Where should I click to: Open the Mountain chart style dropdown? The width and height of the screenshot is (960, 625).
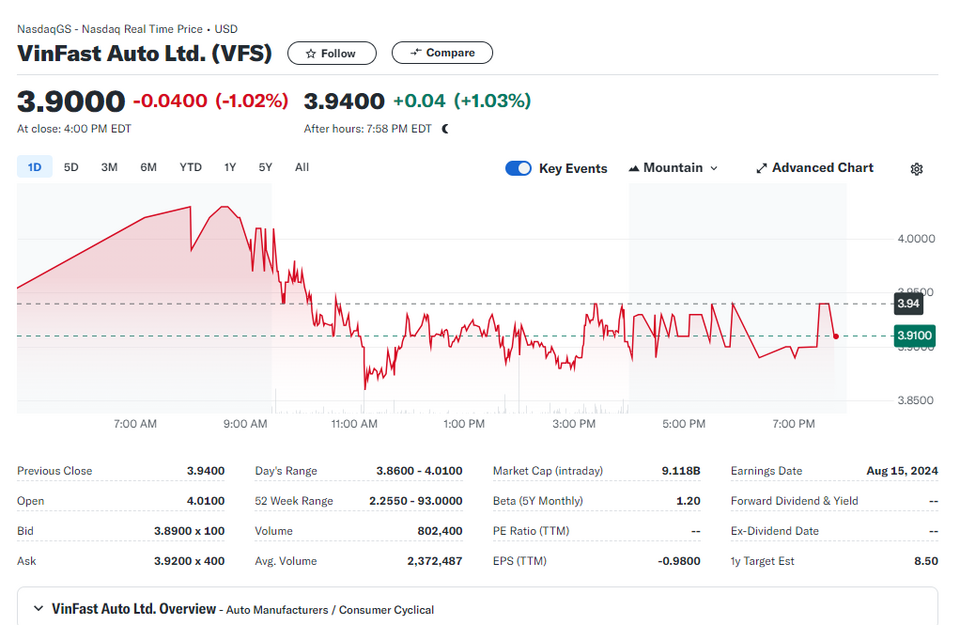(x=673, y=168)
